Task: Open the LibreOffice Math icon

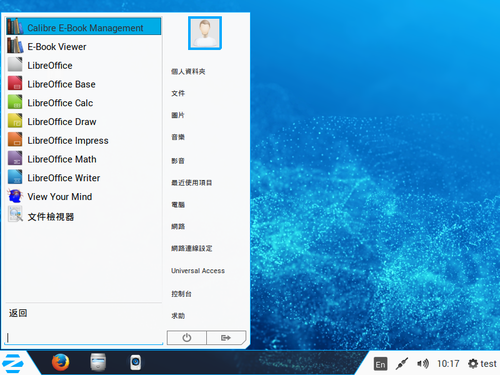Action: point(15,158)
